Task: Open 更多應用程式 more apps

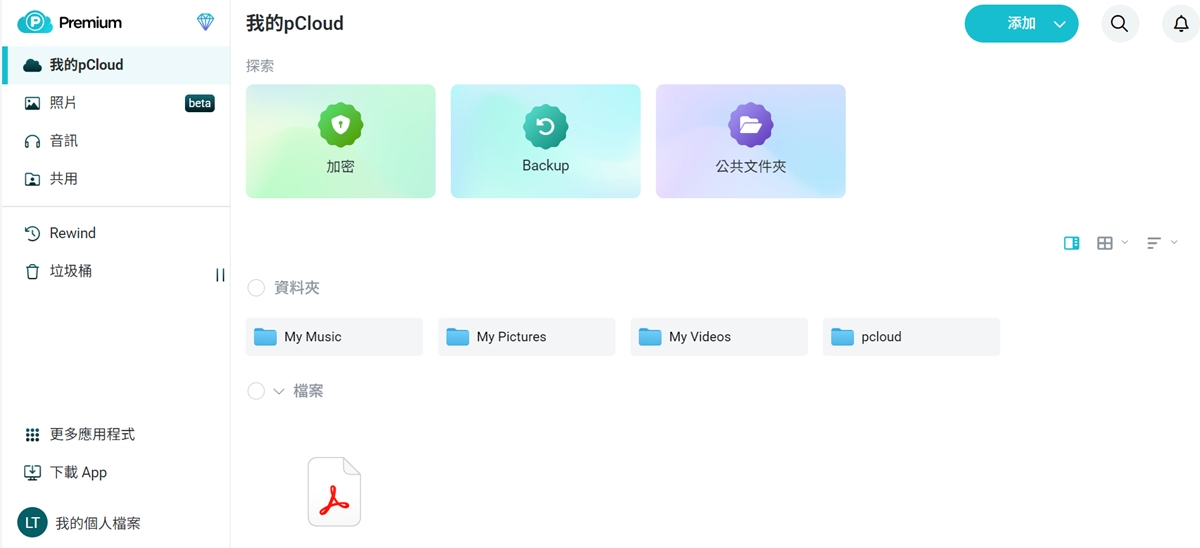Action: (92, 435)
